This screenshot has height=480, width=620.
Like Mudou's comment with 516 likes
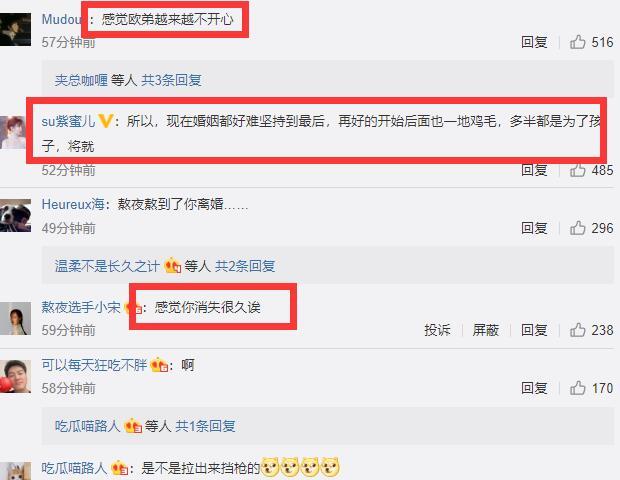(577, 42)
